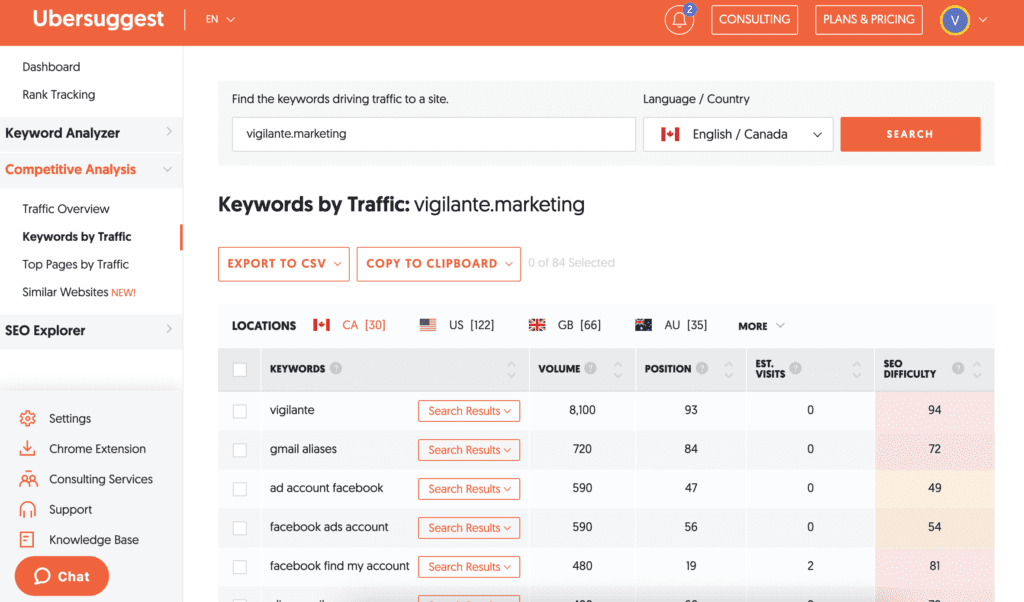
Task: Open the account menu chevron beside avatar
Action: [x=983, y=20]
